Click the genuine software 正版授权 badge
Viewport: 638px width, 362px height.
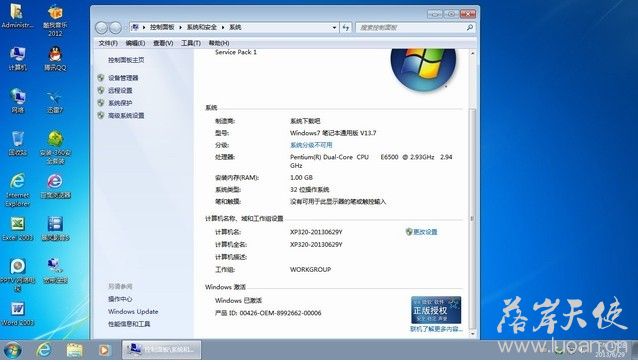(x=436, y=310)
